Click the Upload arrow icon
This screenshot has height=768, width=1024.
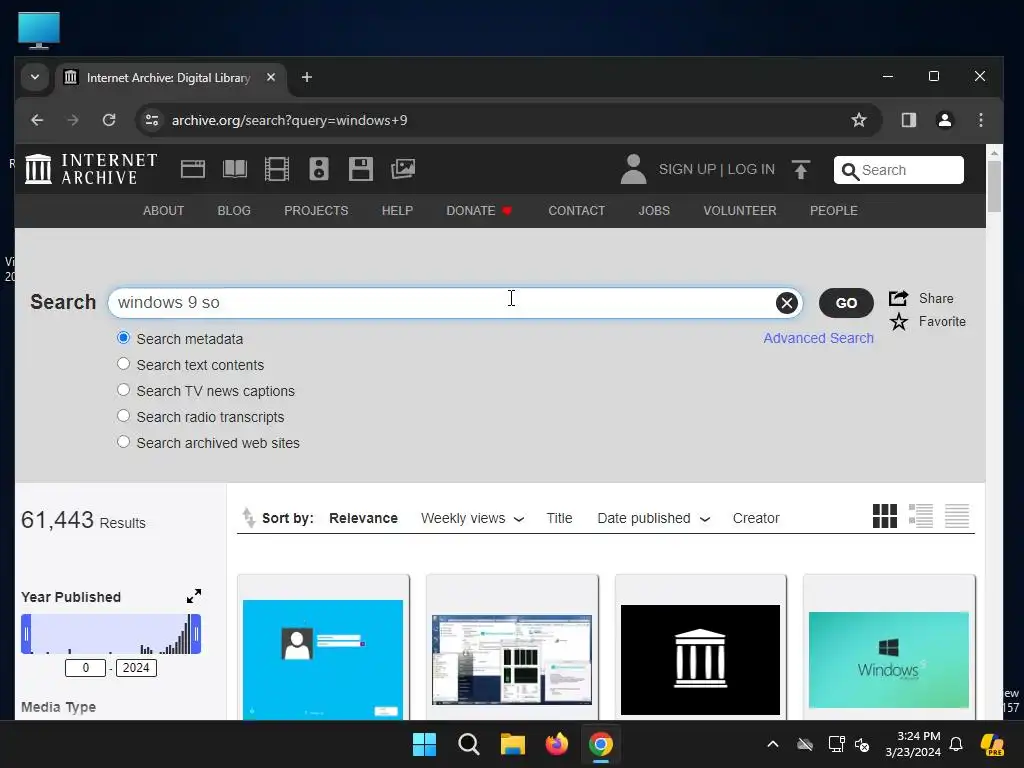(x=801, y=170)
